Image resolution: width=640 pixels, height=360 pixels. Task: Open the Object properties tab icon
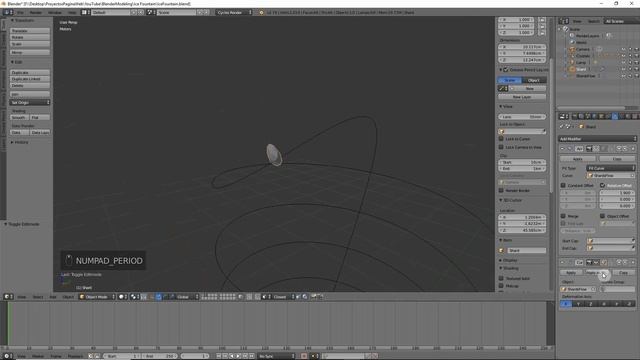[x=601, y=117]
